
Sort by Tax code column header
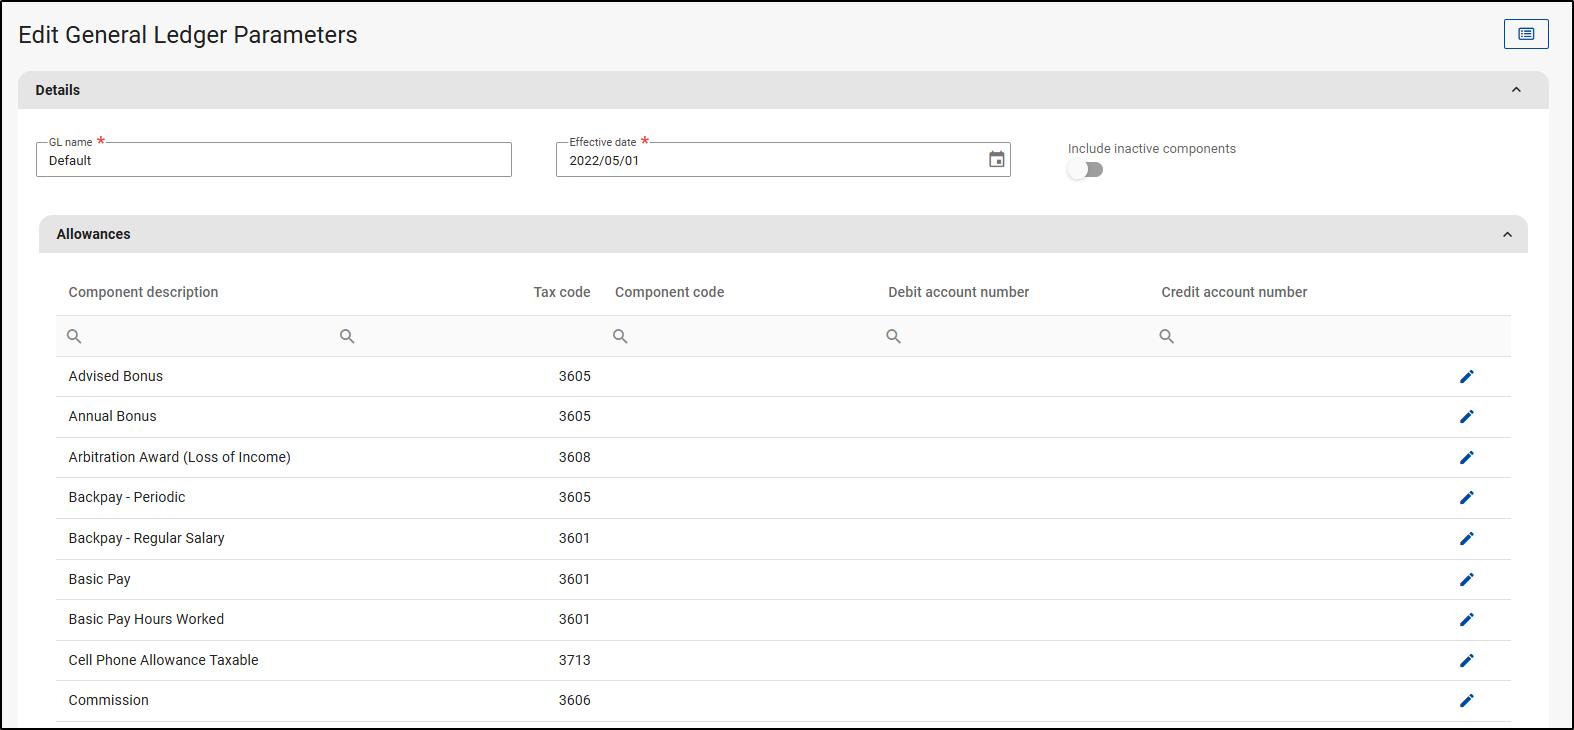pos(561,292)
